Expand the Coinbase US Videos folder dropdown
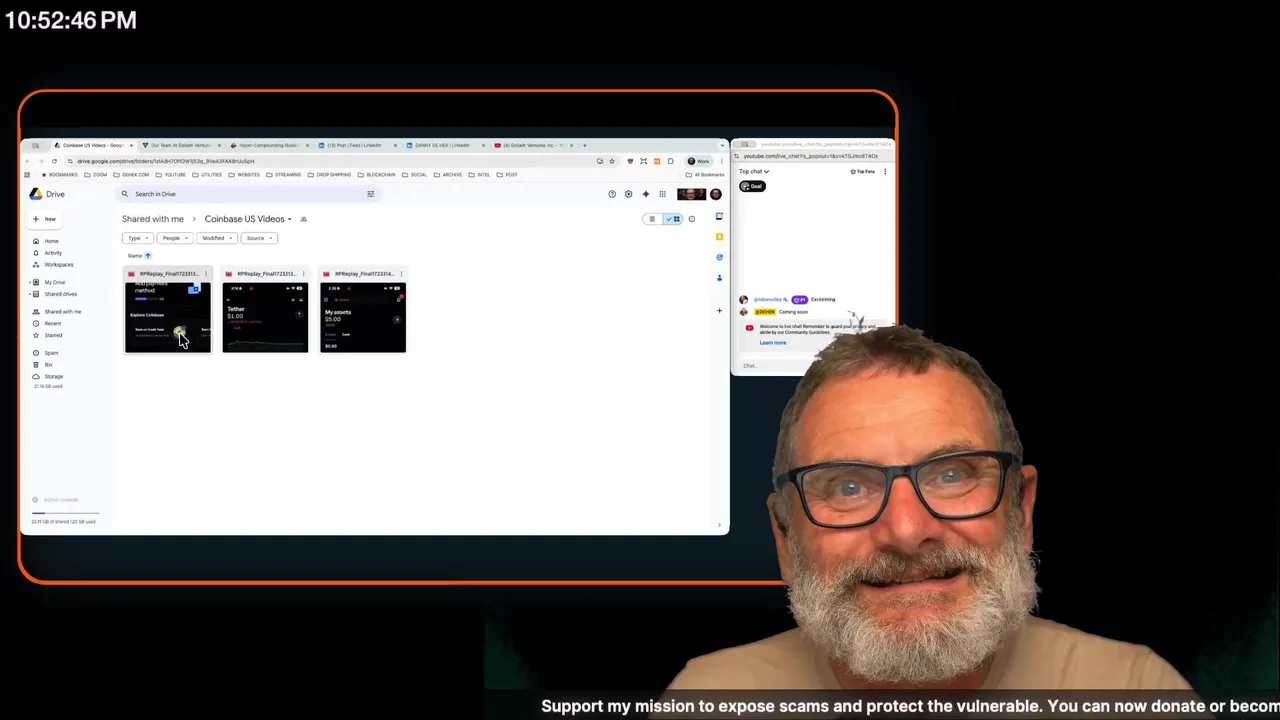This screenshot has height=720, width=1280. click(x=290, y=219)
